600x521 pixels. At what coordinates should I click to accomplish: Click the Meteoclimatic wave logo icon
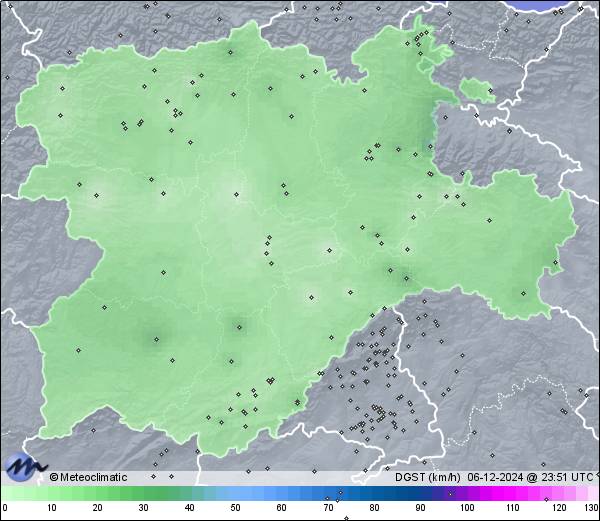click(25, 466)
